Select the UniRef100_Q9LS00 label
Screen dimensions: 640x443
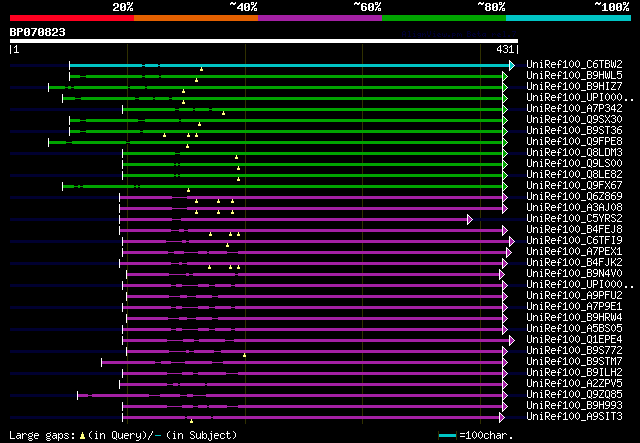click(x=574, y=164)
